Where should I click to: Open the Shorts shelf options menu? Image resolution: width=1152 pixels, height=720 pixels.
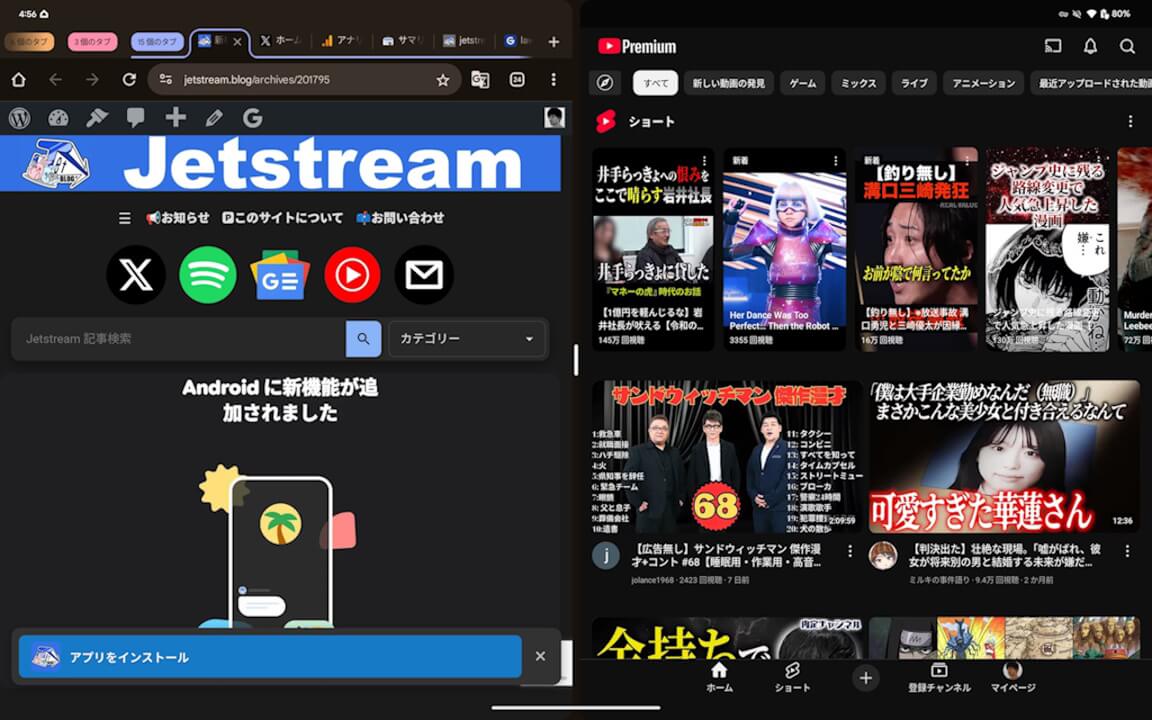(1130, 121)
